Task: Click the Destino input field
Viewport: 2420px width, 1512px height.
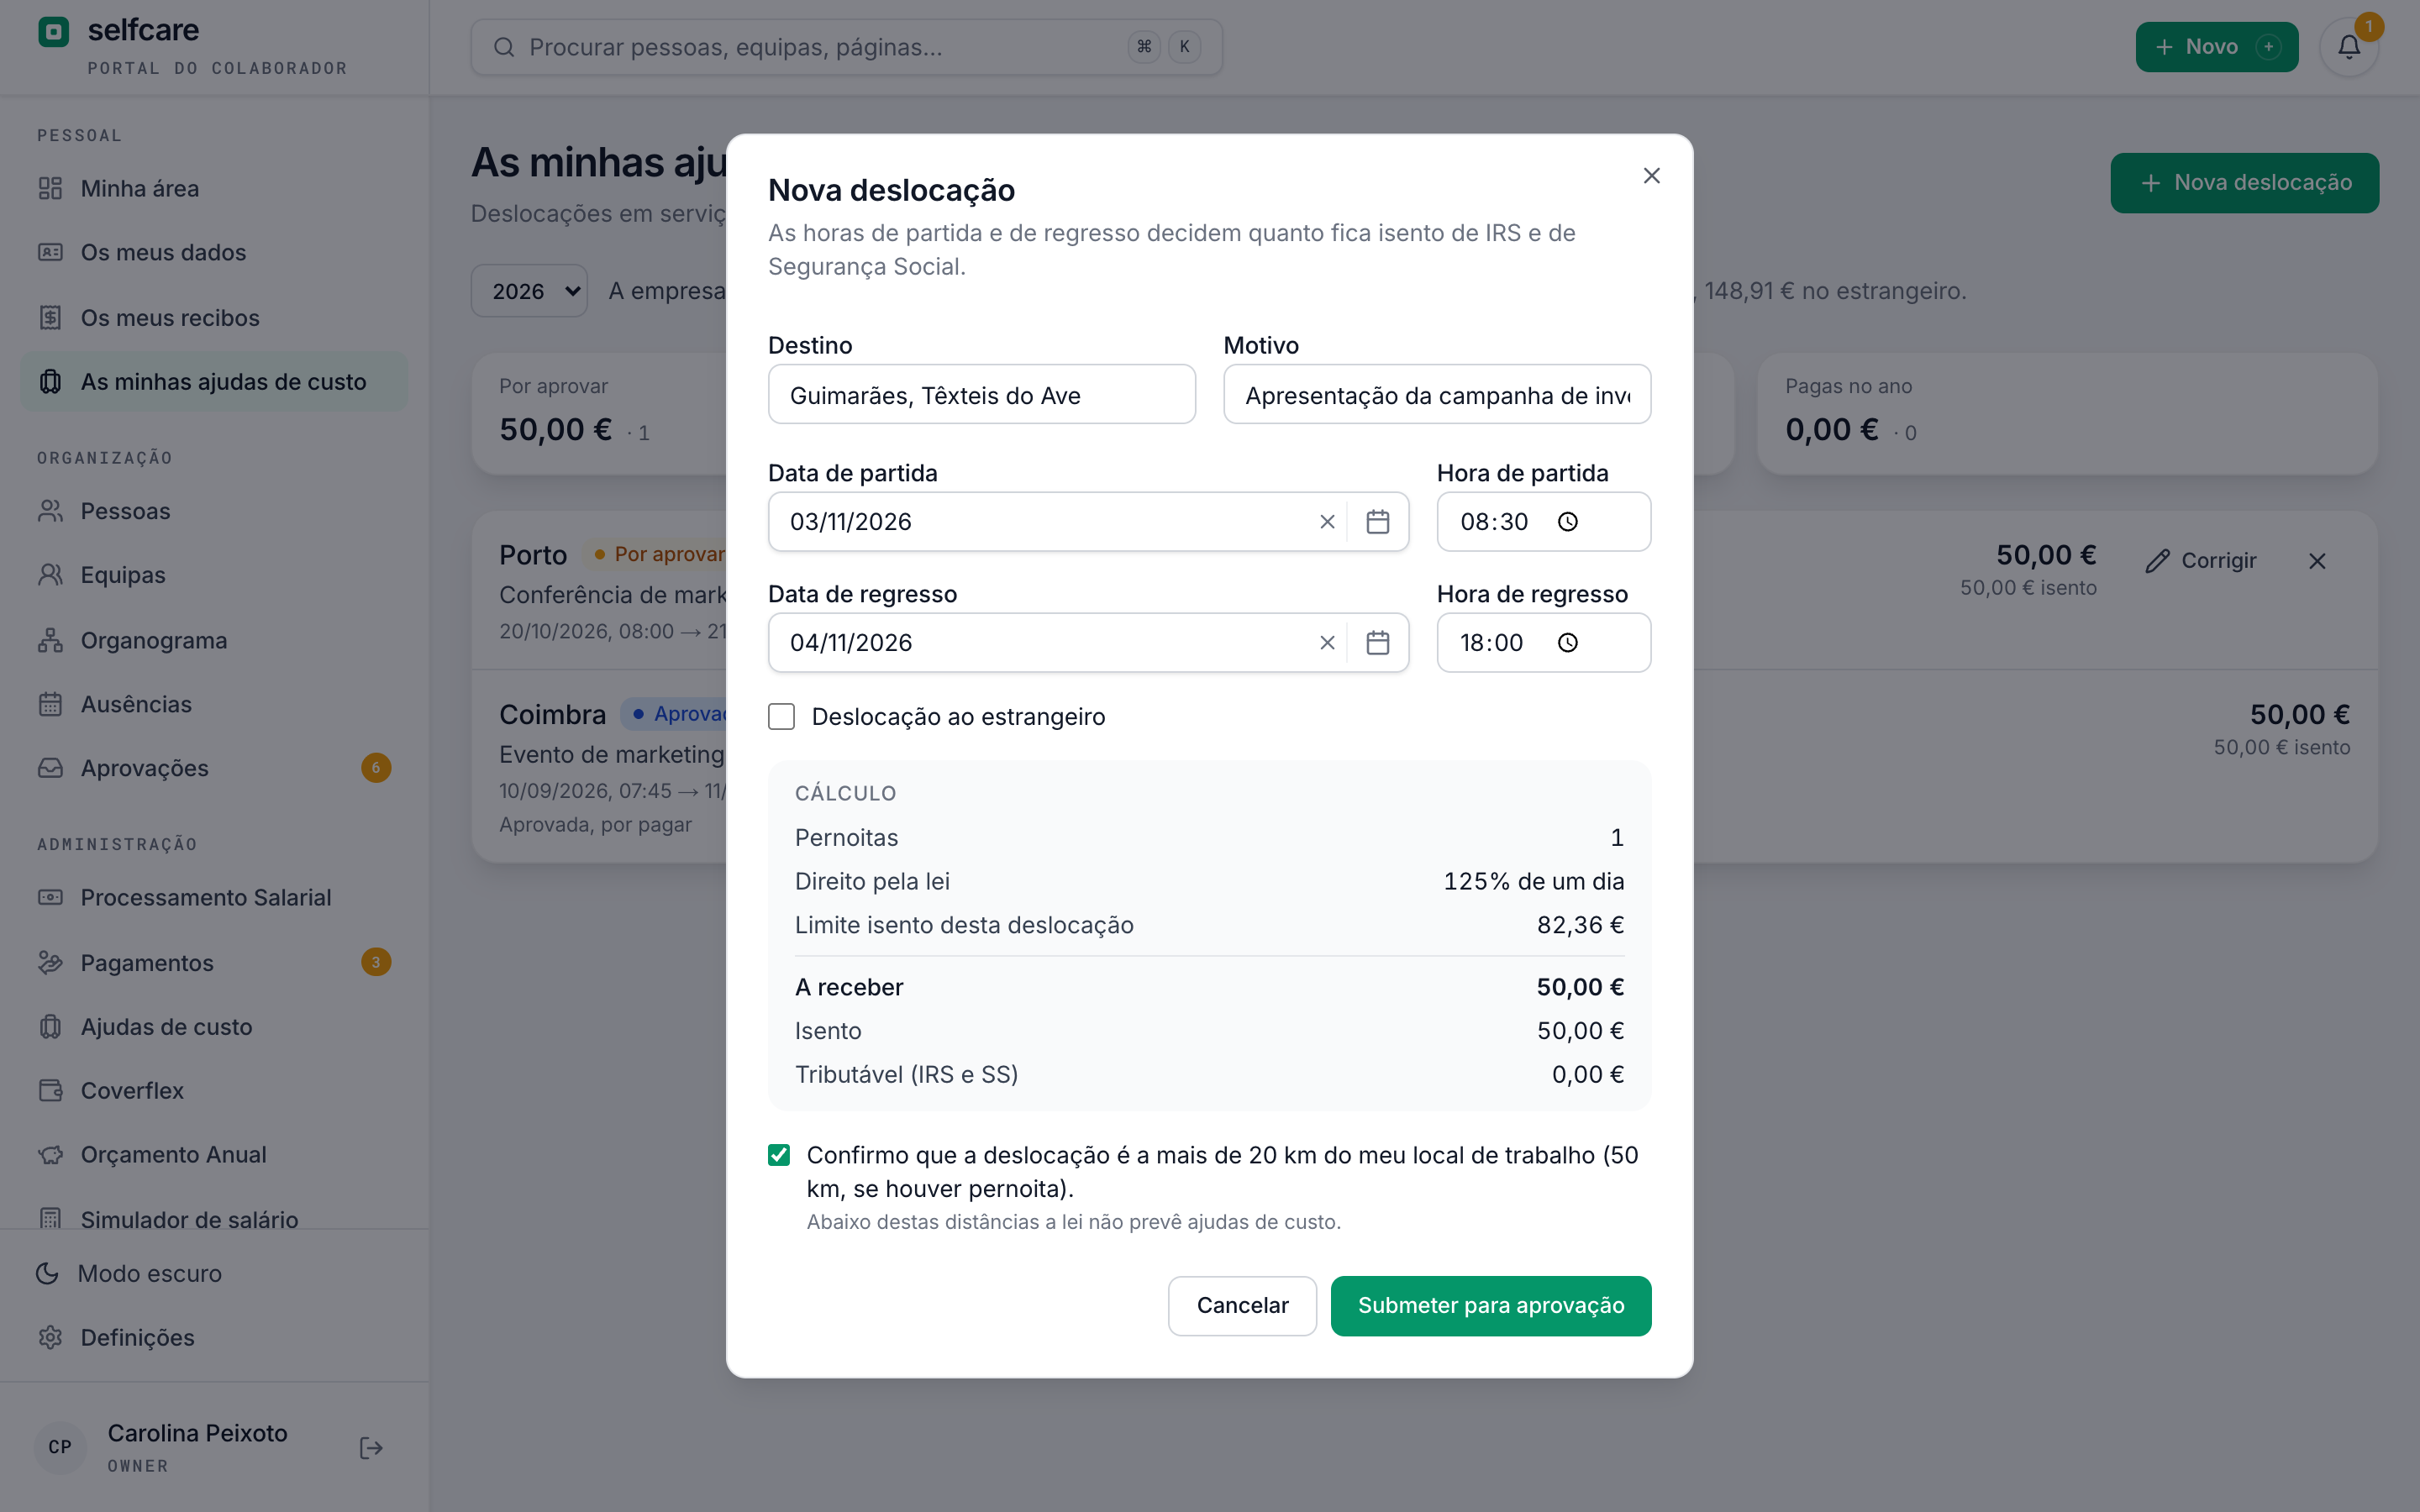Action: pyautogui.click(x=981, y=395)
